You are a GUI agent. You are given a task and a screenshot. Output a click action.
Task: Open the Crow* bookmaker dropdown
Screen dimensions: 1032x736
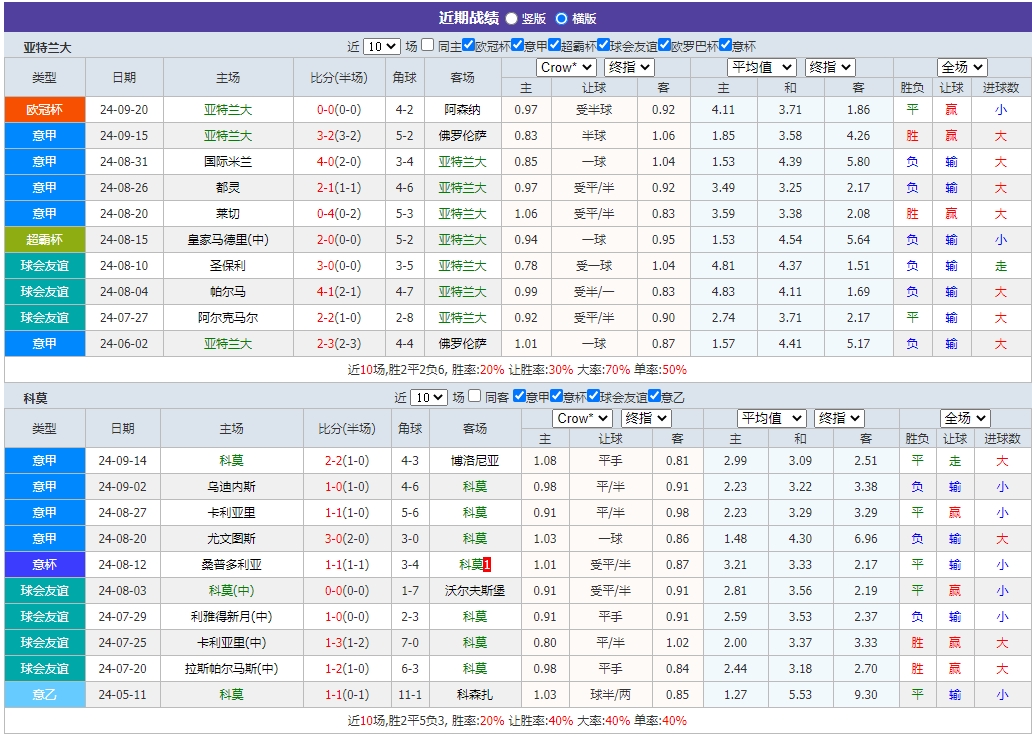[x=565, y=67]
